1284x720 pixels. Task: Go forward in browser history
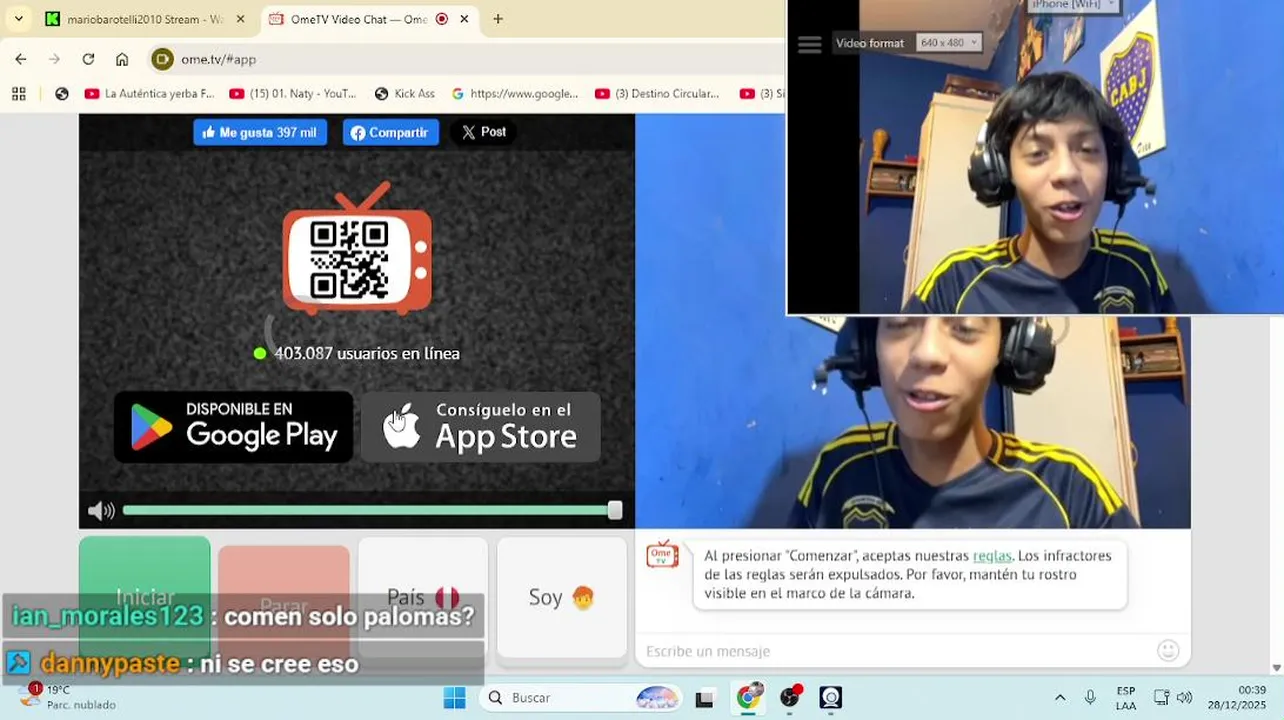coord(54,59)
